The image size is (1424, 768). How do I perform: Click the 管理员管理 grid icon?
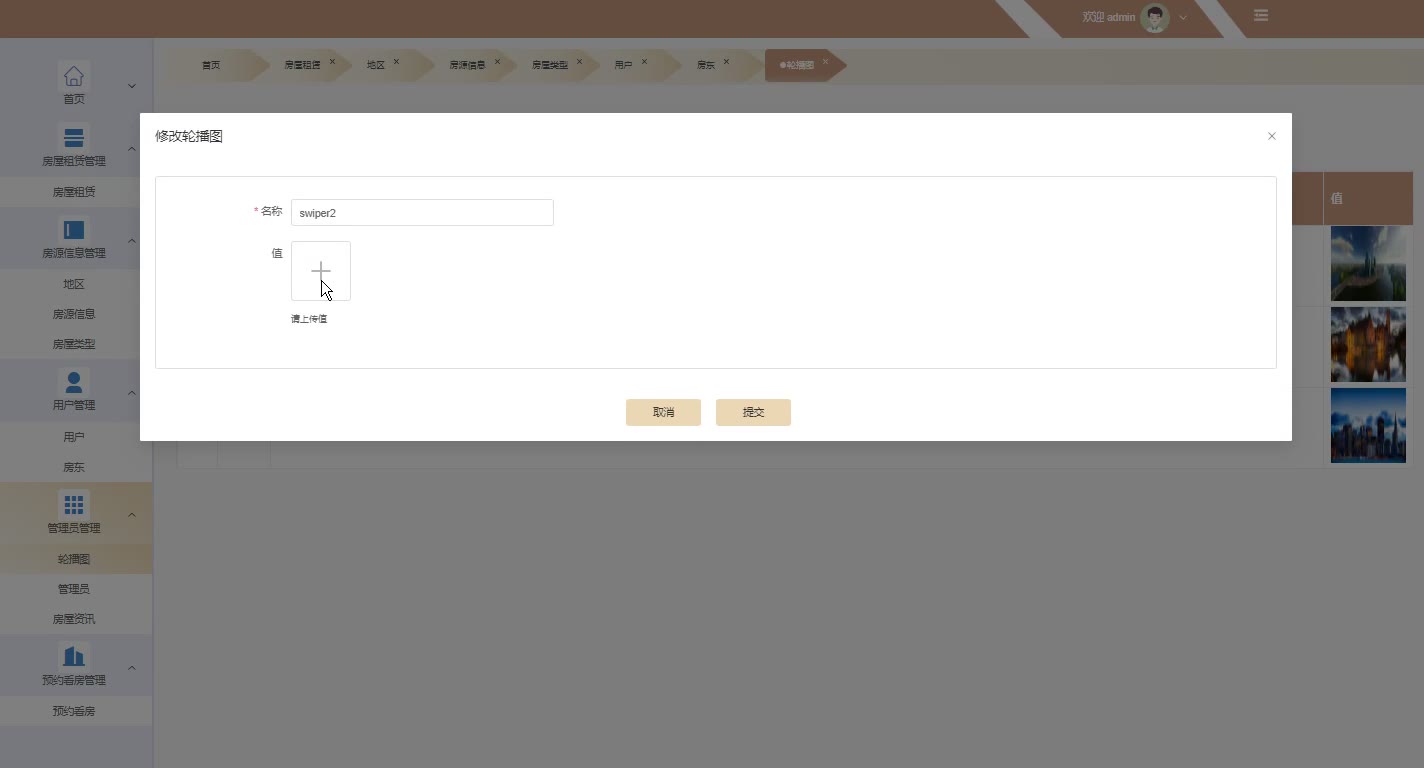coord(74,505)
